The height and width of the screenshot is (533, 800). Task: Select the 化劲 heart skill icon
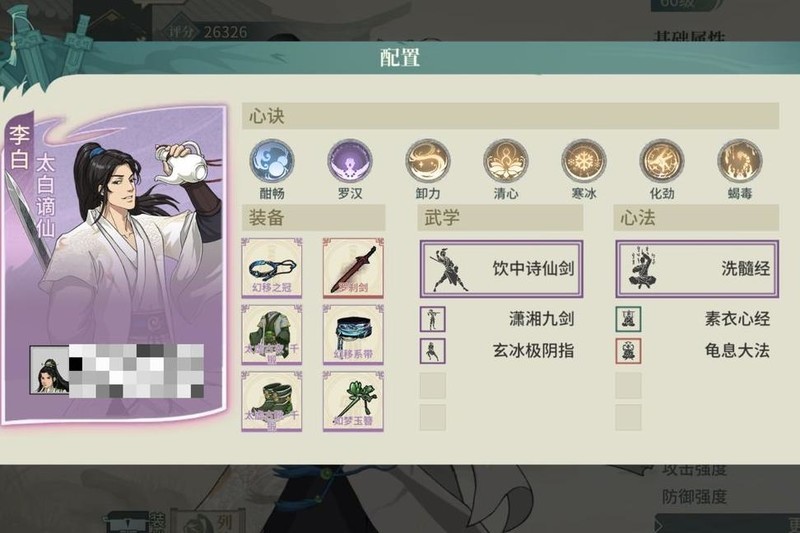point(662,162)
